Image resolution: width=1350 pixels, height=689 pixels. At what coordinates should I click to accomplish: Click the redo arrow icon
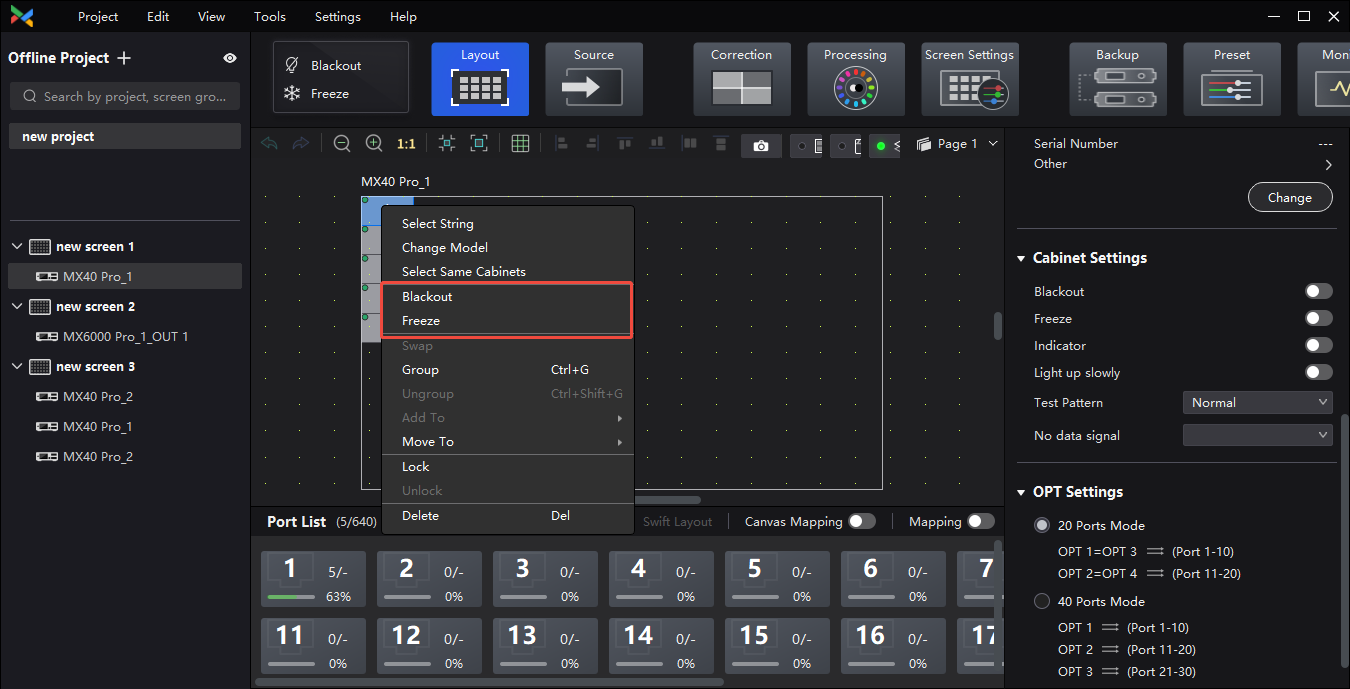pyautogui.click(x=300, y=144)
